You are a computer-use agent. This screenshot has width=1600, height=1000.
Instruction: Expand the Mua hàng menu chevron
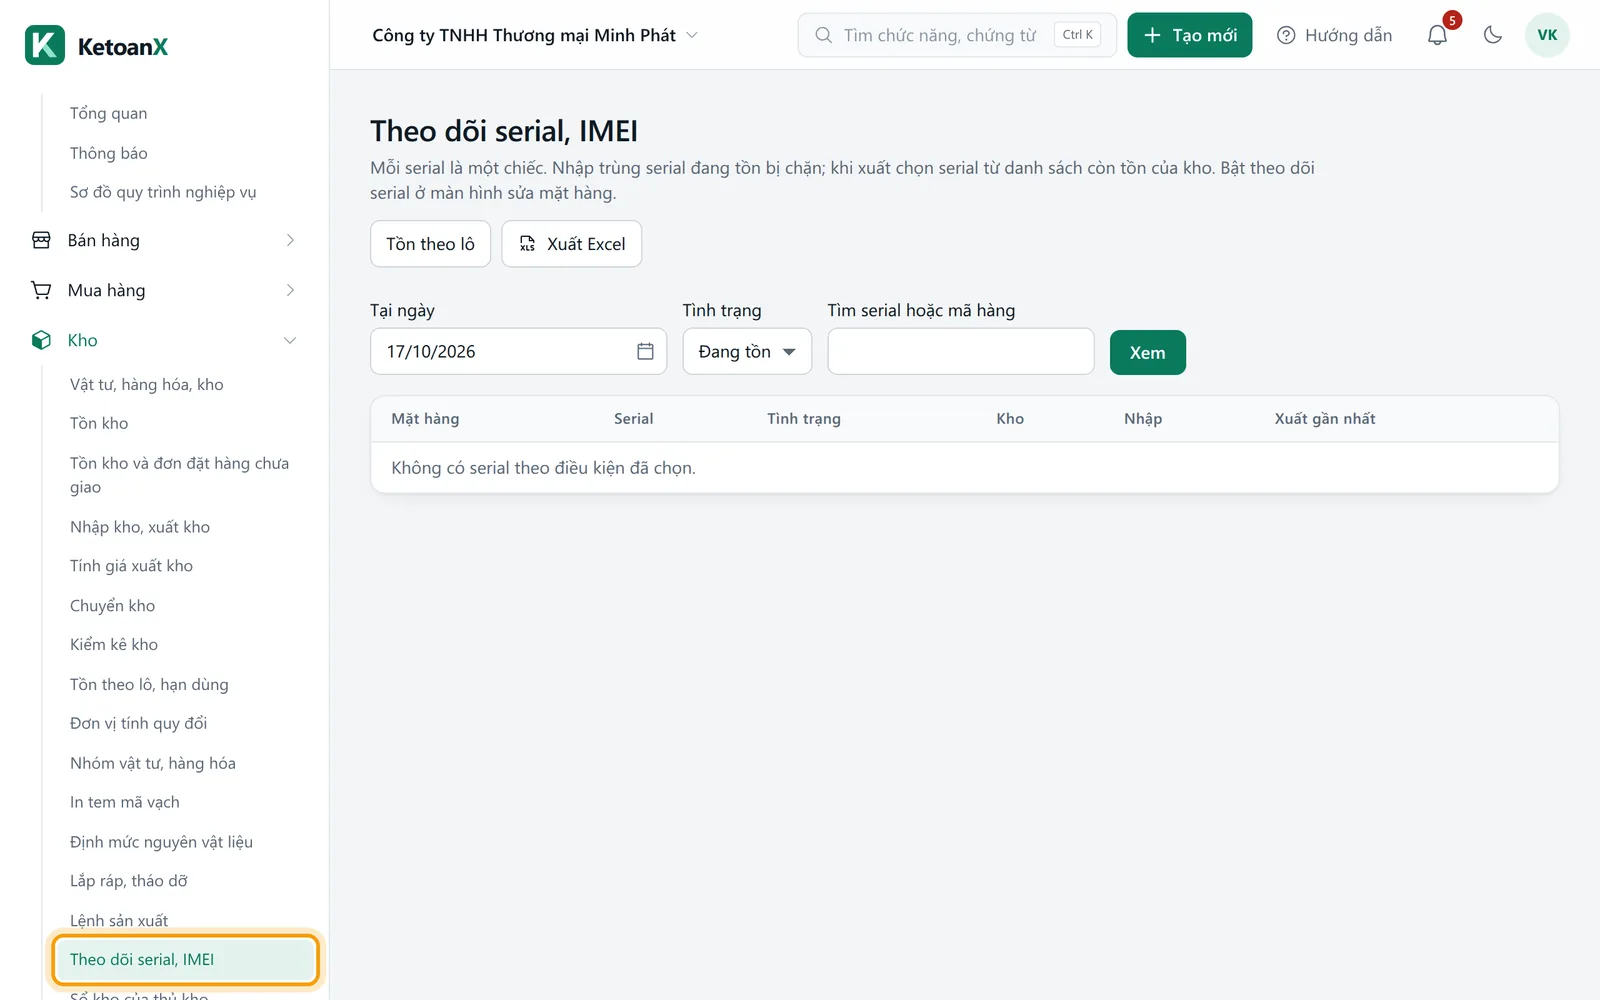(290, 290)
